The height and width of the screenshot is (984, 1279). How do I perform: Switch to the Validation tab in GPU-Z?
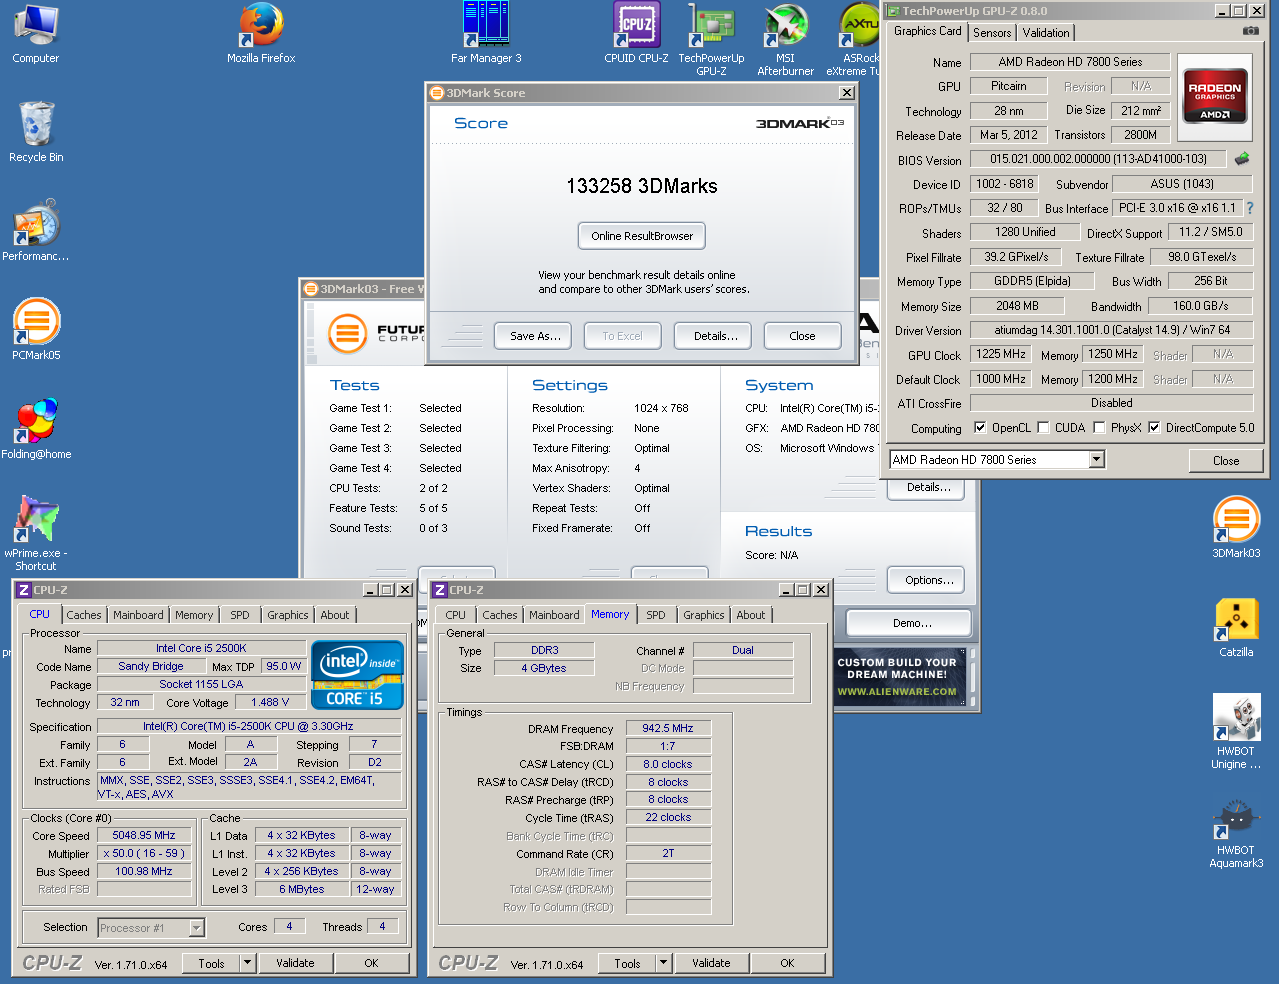tap(1046, 33)
